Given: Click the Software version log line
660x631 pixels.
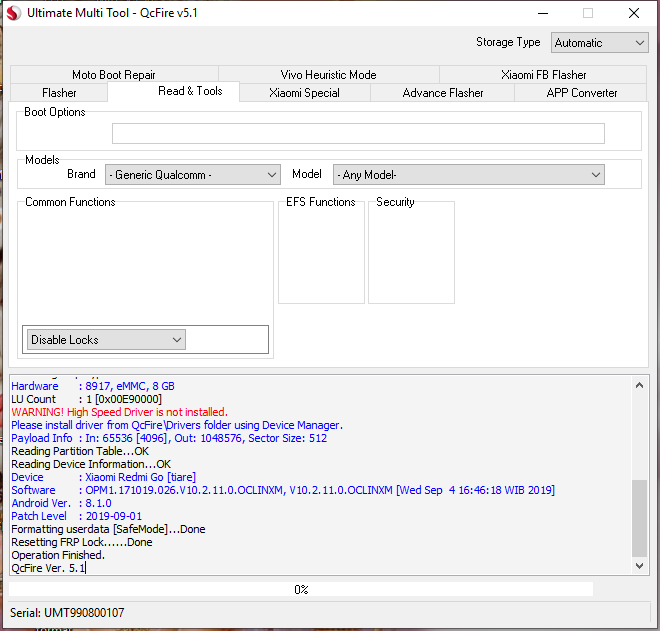Looking at the screenshot, I should tap(283, 490).
